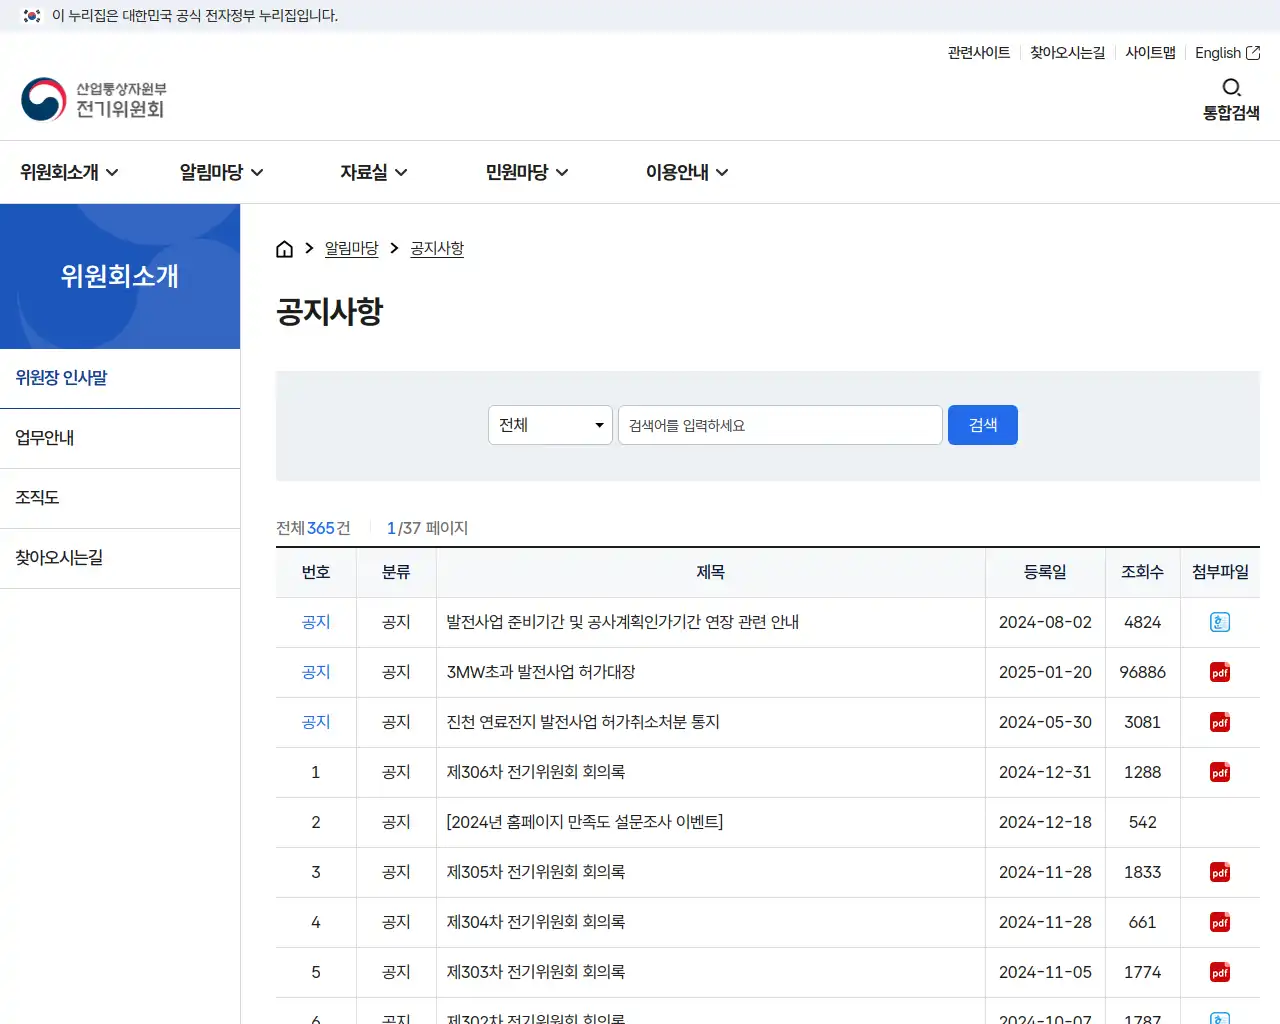Download the PDF for 제303차 회의록
Image resolution: width=1280 pixels, height=1024 pixels.
(x=1220, y=972)
